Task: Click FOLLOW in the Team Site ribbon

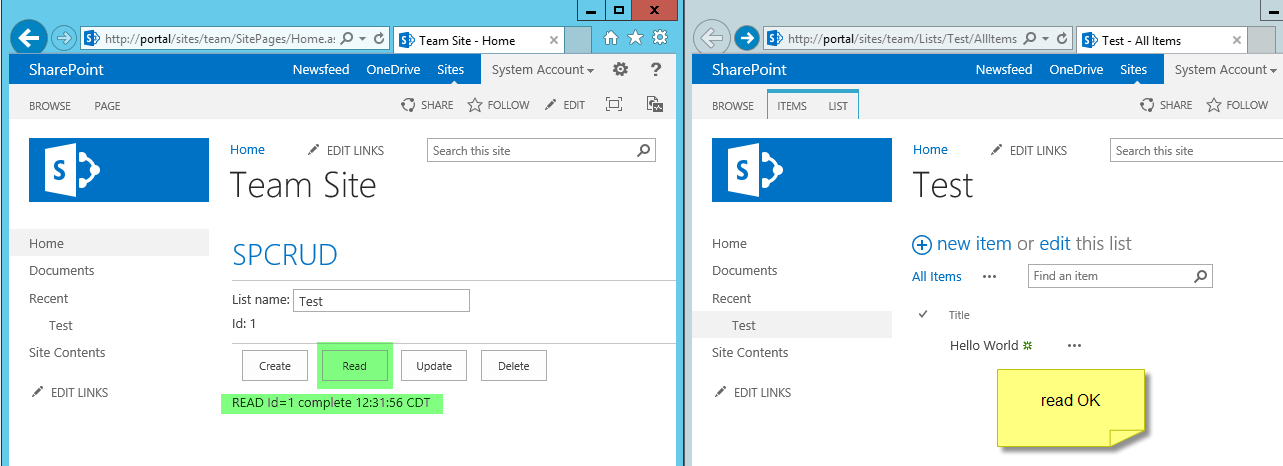Action: (498, 105)
